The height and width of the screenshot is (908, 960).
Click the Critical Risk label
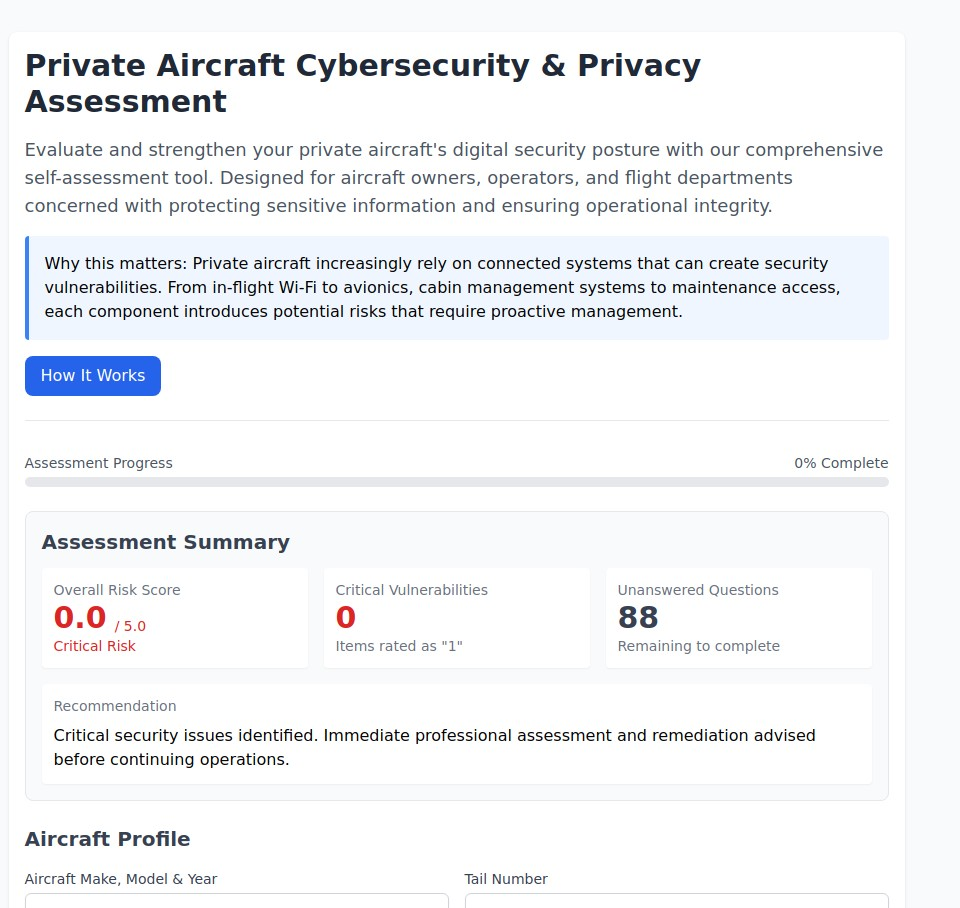tap(94, 646)
